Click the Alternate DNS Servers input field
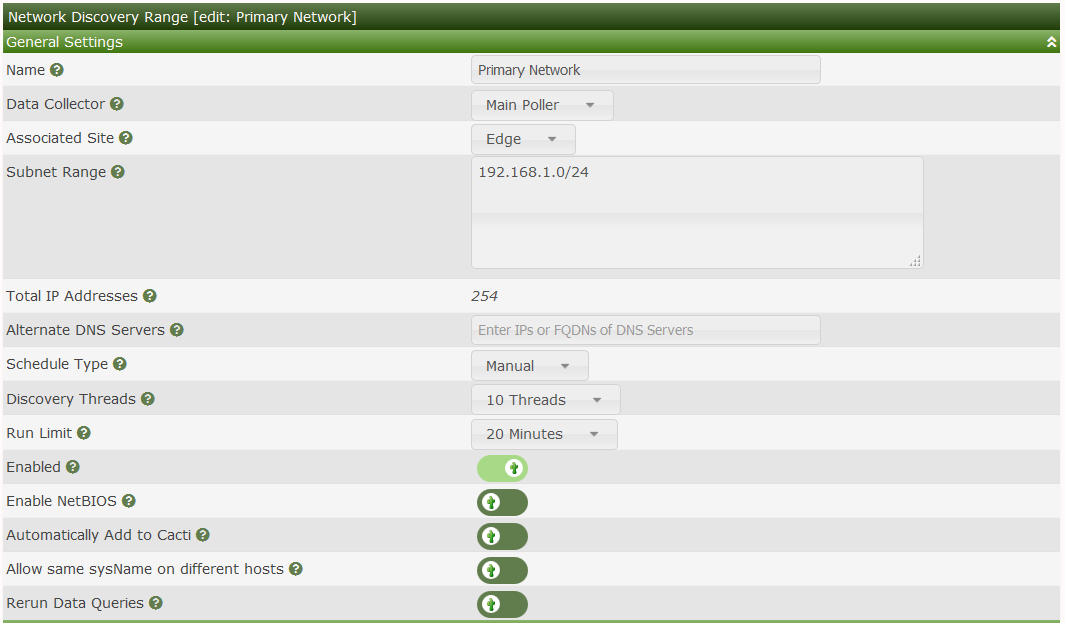Screen dimensions: 1065x623 (x=645, y=330)
